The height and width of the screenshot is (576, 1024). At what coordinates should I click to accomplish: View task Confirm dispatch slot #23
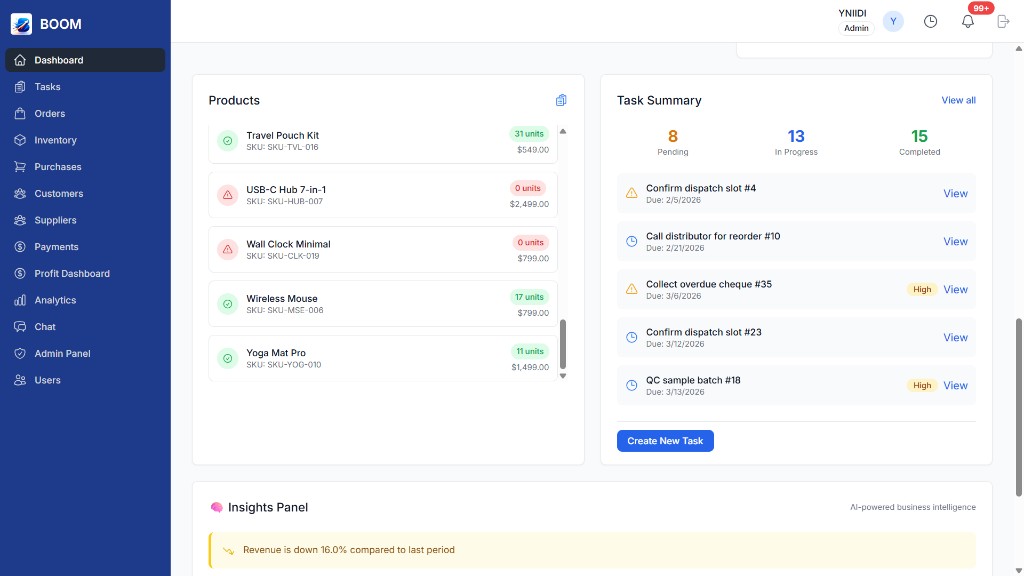click(955, 338)
